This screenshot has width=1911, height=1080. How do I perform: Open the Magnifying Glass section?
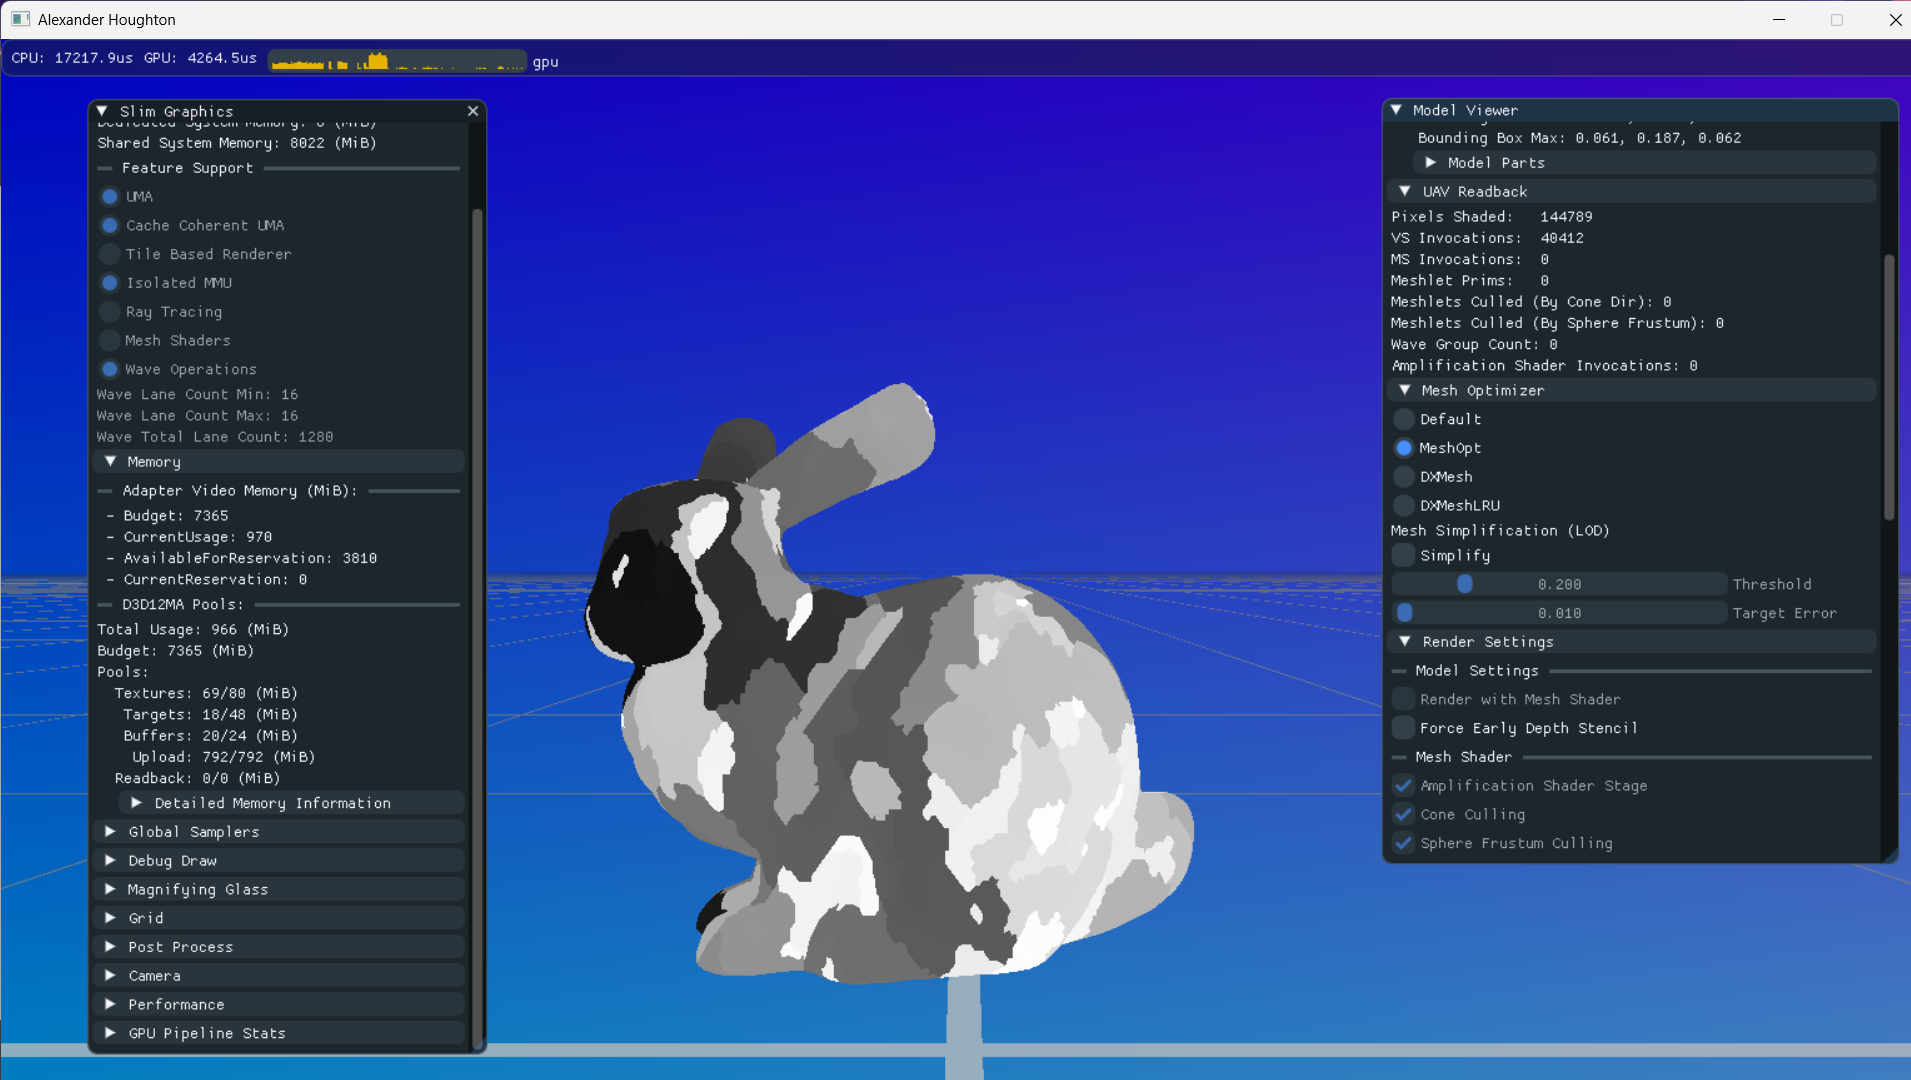coord(111,889)
